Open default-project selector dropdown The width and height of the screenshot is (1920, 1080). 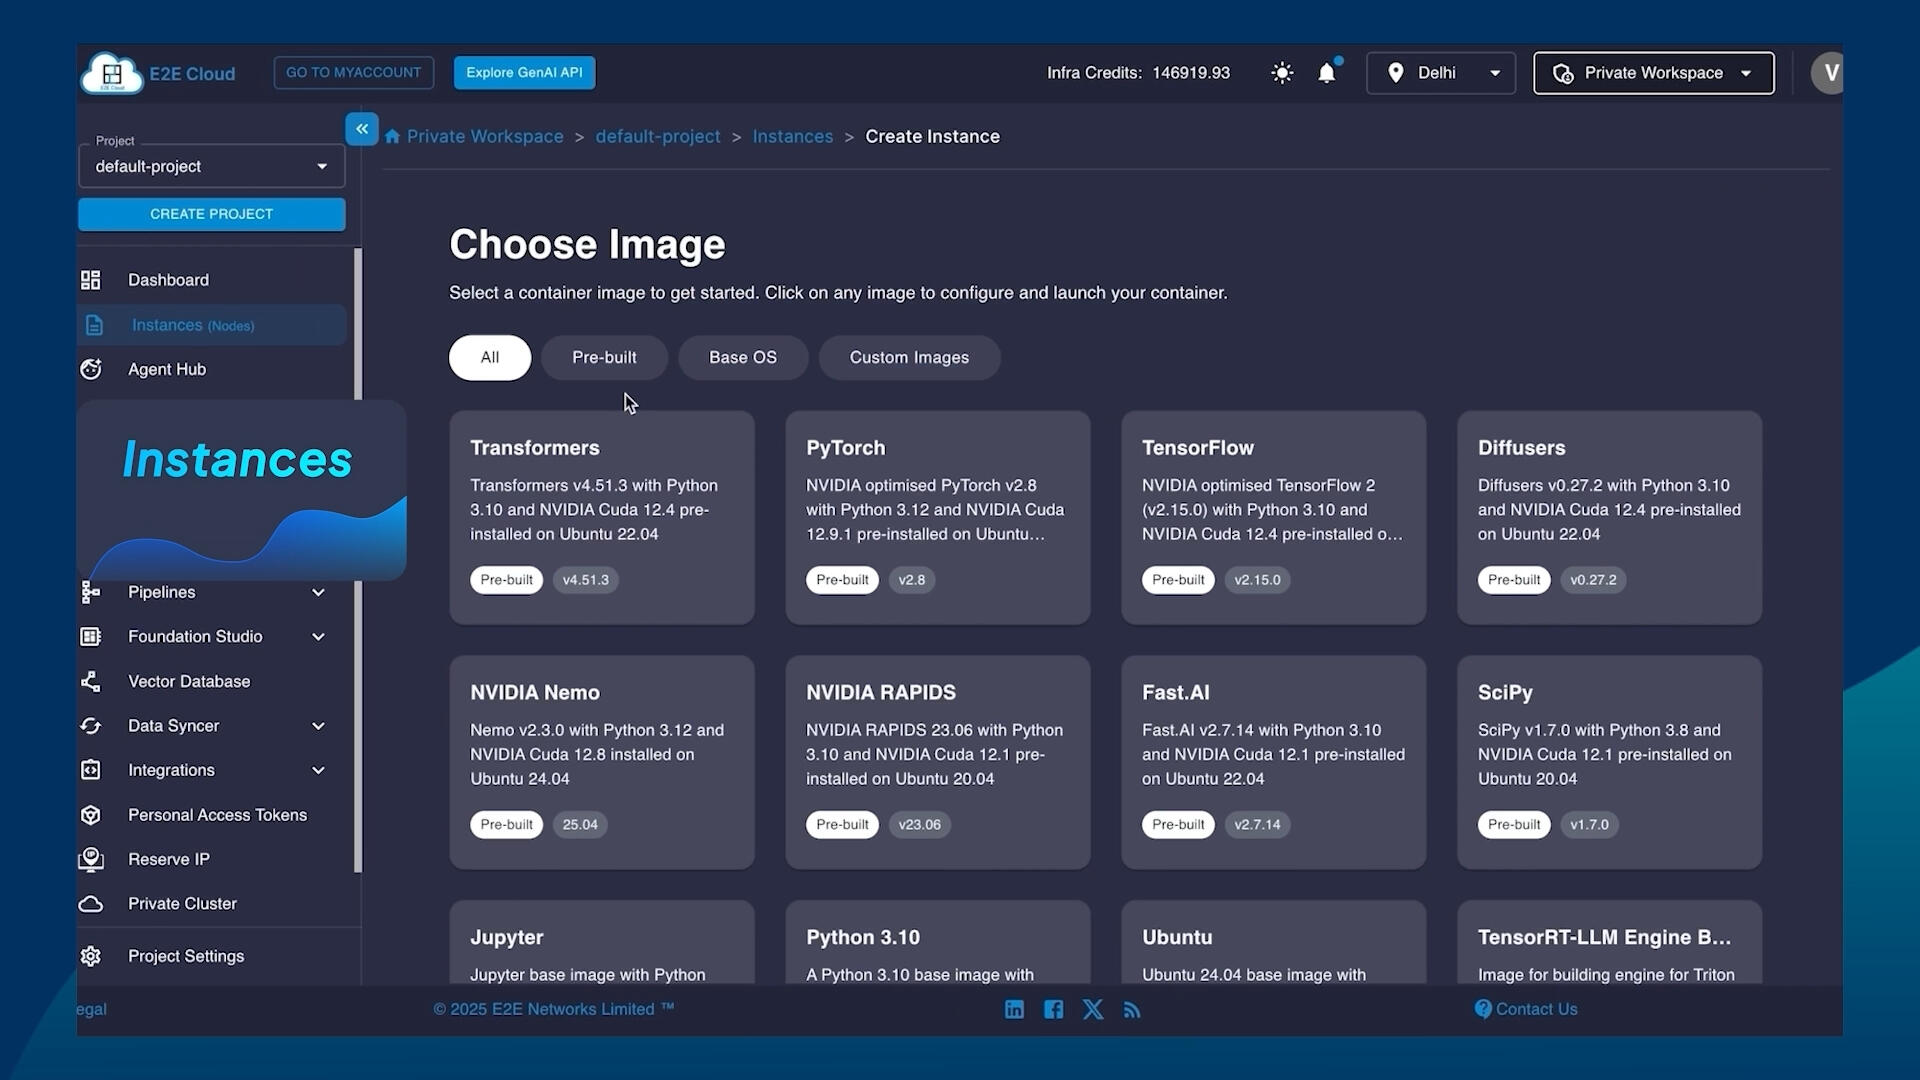211,167
